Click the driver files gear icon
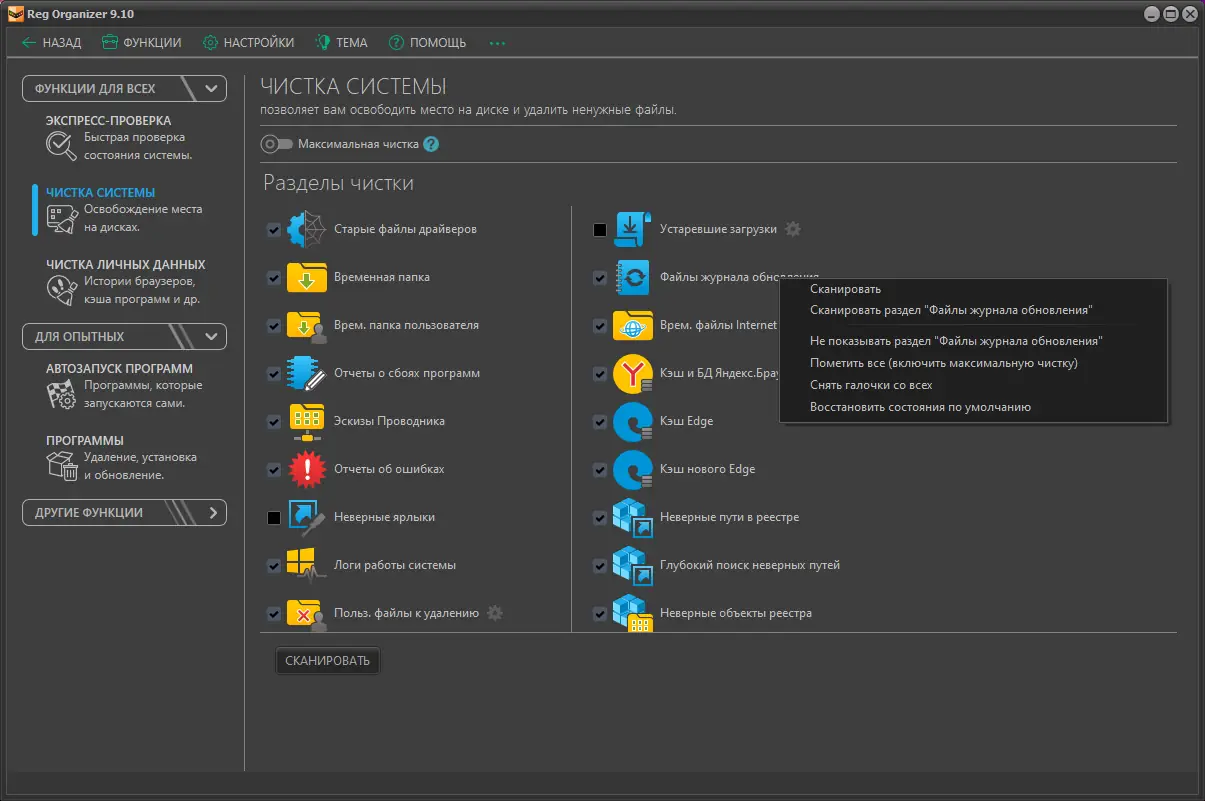The image size is (1205, 801). point(307,230)
